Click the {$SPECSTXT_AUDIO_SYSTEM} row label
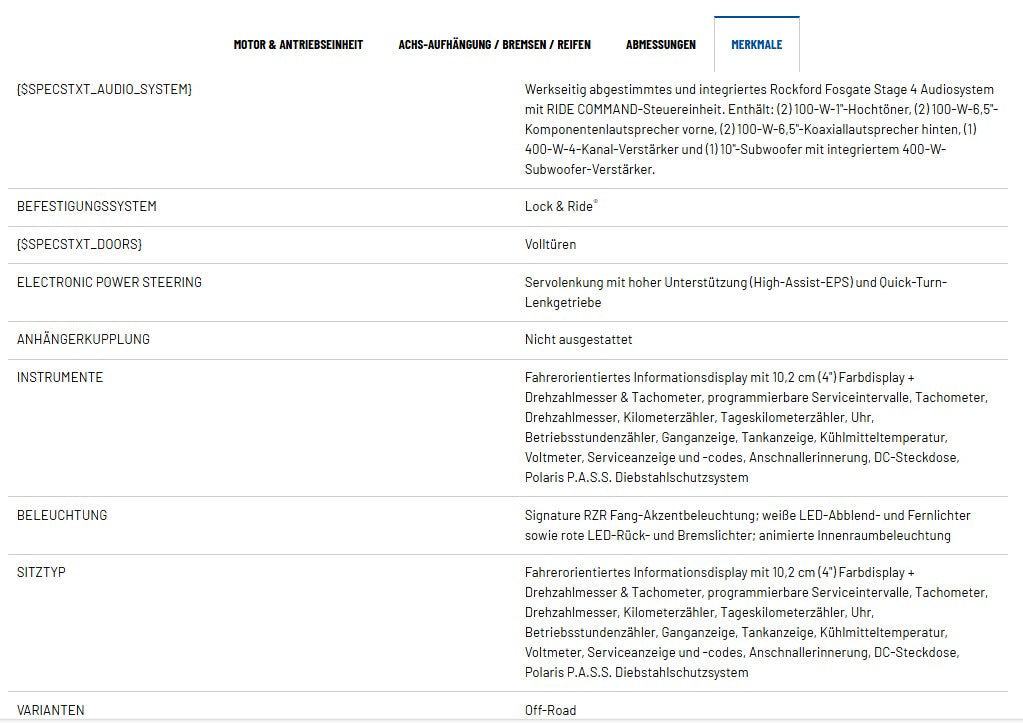This screenshot has width=1023, height=723. (104, 90)
